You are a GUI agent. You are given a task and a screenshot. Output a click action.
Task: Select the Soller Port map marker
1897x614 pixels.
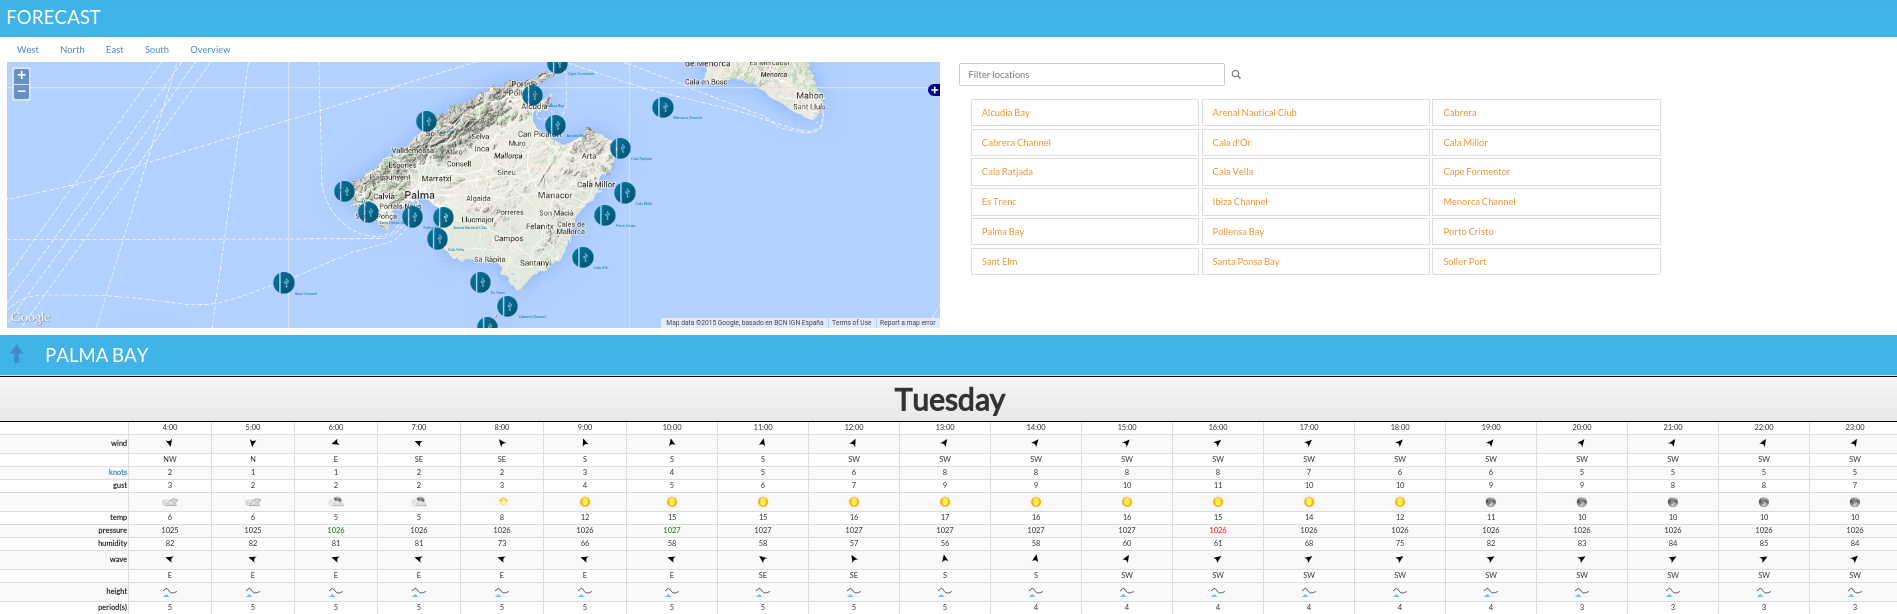(x=426, y=121)
